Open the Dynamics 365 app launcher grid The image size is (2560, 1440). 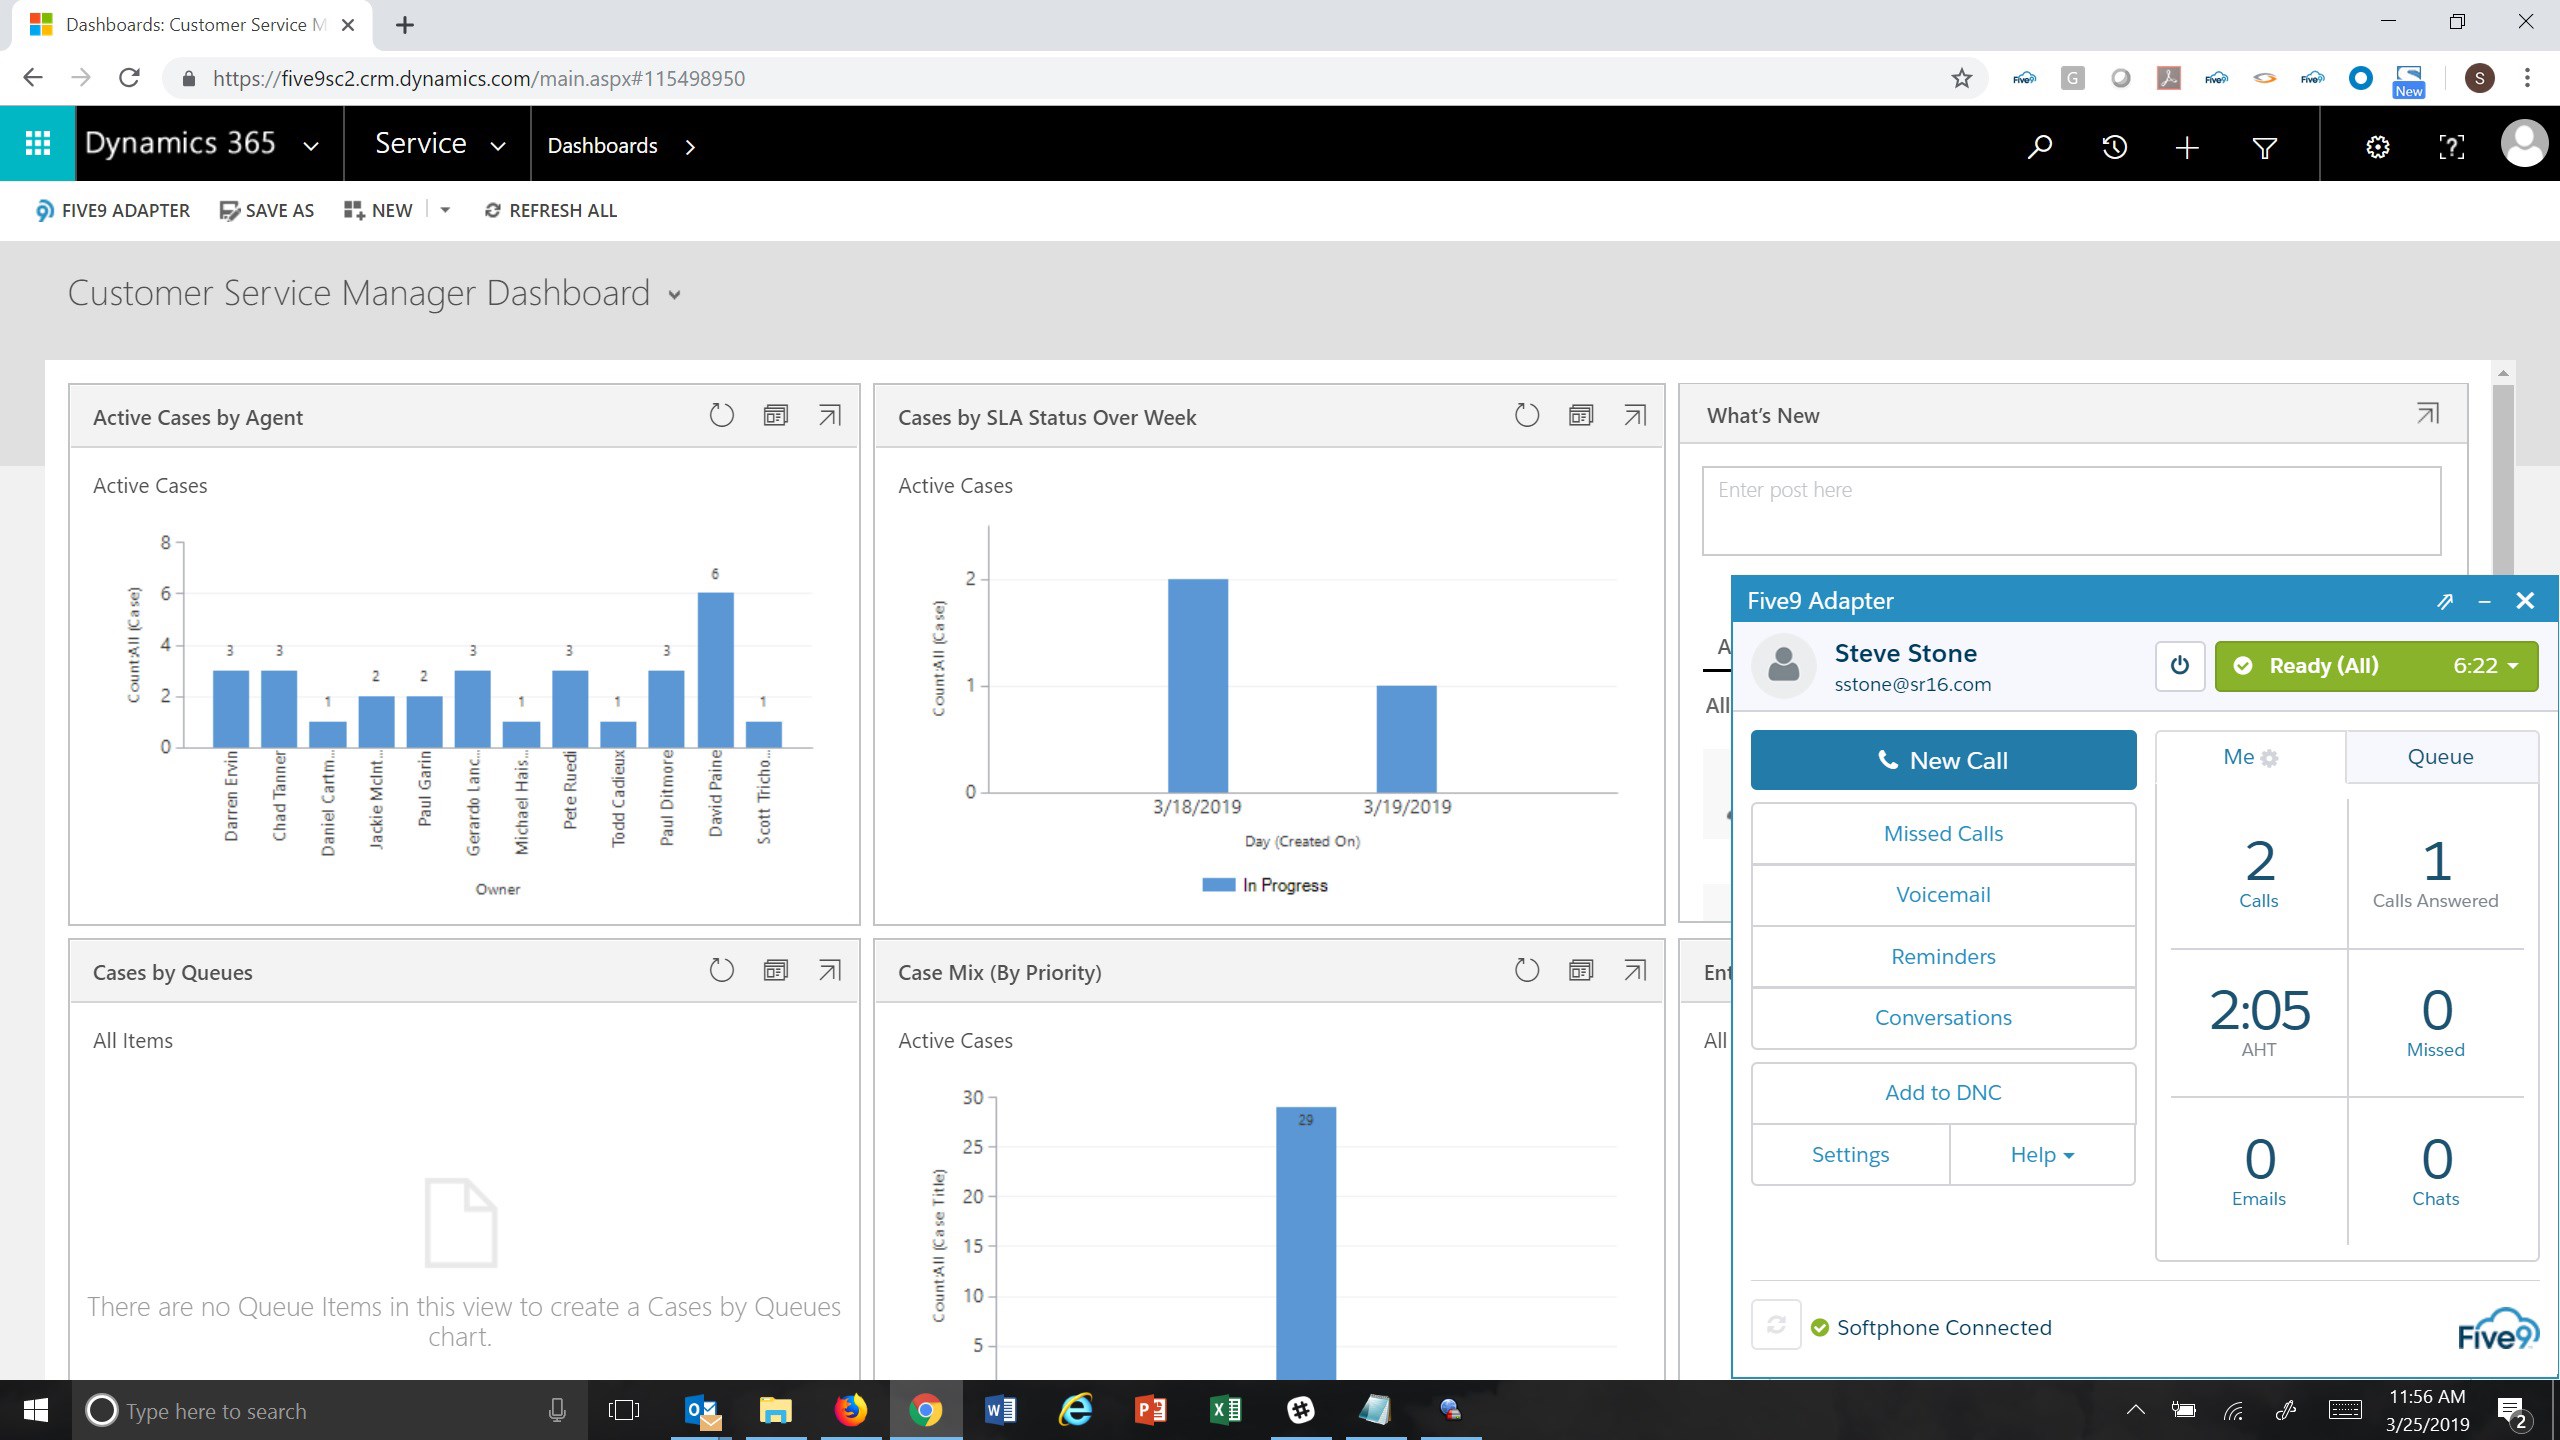[x=37, y=144]
